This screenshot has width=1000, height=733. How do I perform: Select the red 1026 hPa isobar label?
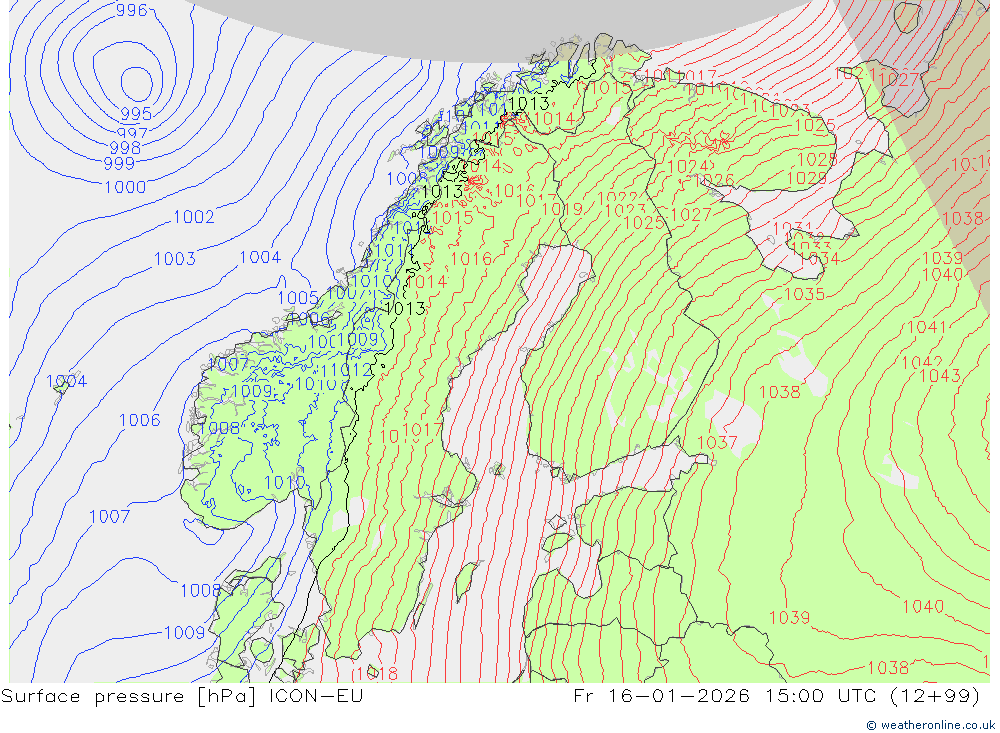click(714, 181)
